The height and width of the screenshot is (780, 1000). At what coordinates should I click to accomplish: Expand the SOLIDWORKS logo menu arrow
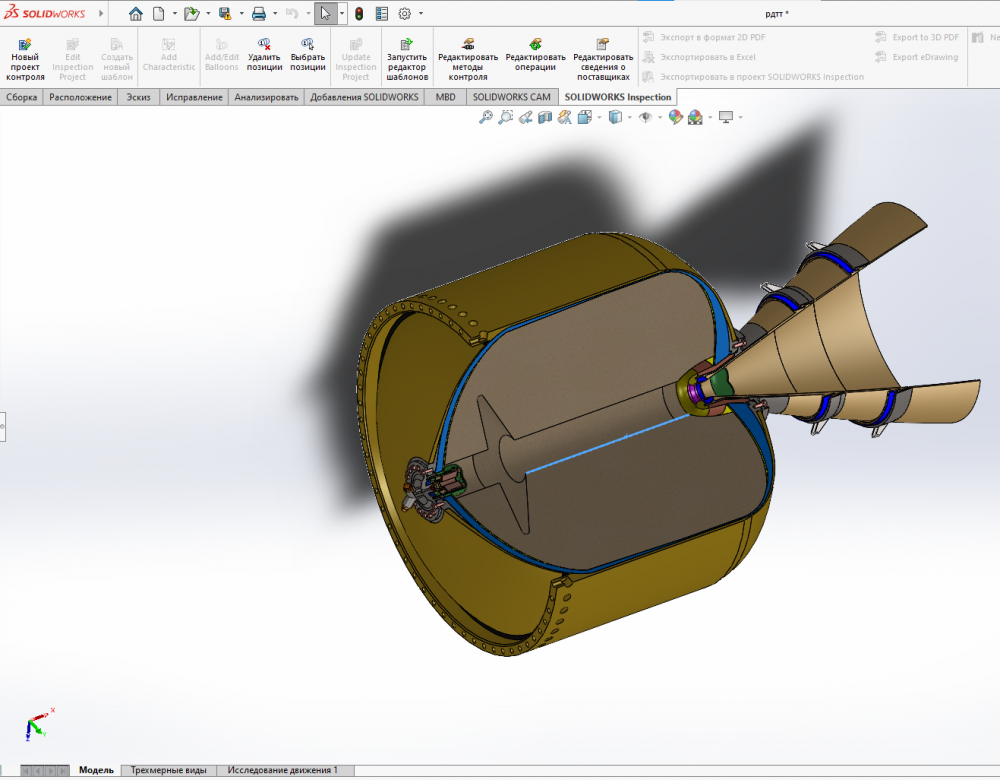pyautogui.click(x=101, y=14)
